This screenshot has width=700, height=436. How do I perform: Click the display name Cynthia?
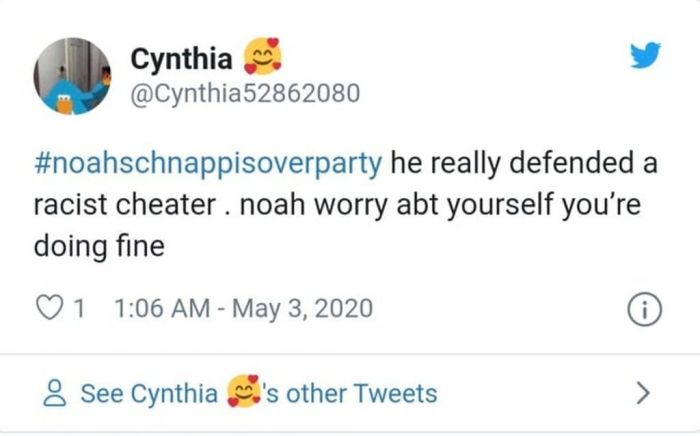[x=182, y=59]
